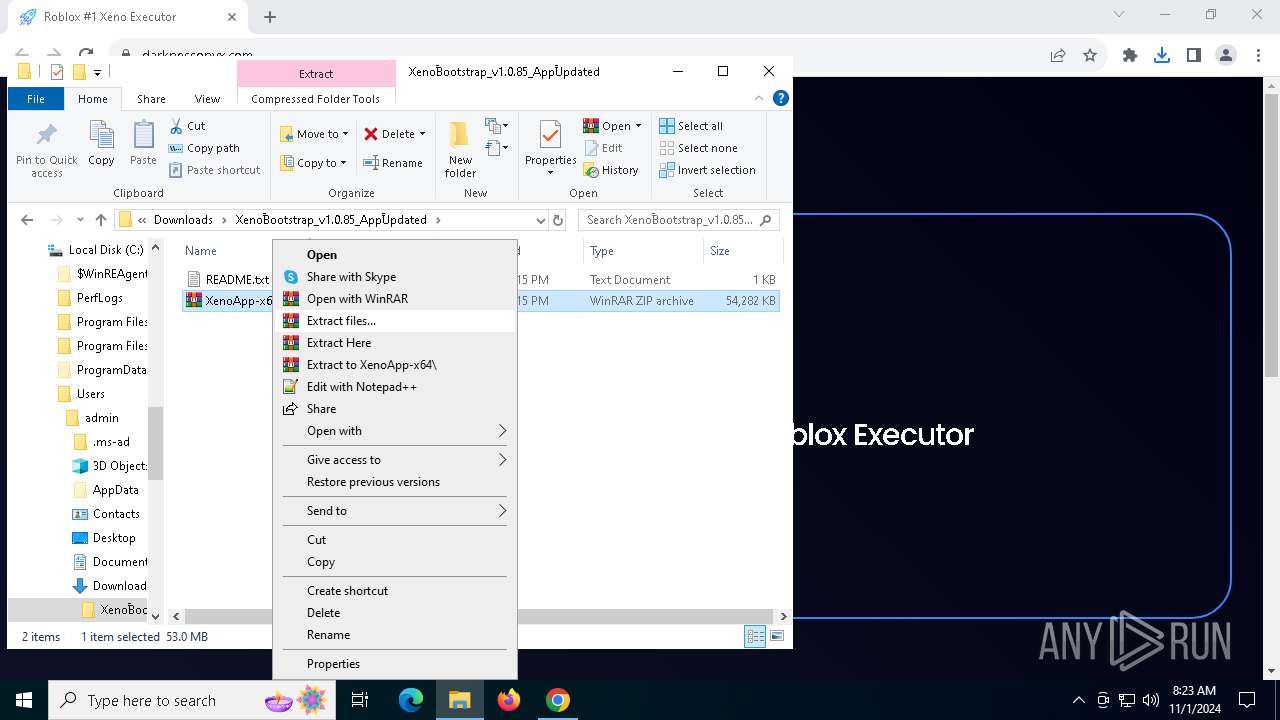
Task: Expand the Send to submenu
Action: pos(395,511)
